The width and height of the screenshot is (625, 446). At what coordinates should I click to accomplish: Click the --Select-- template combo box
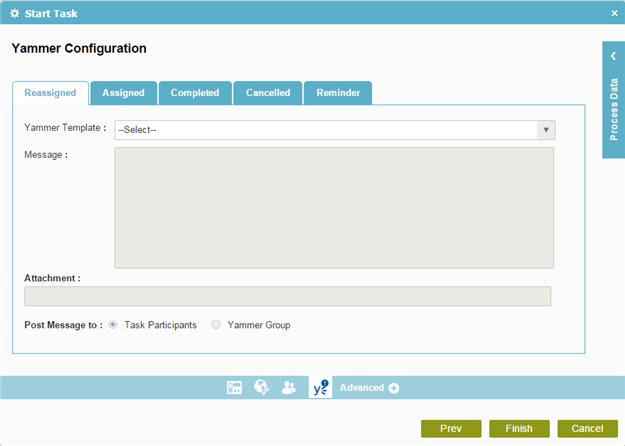click(335, 130)
